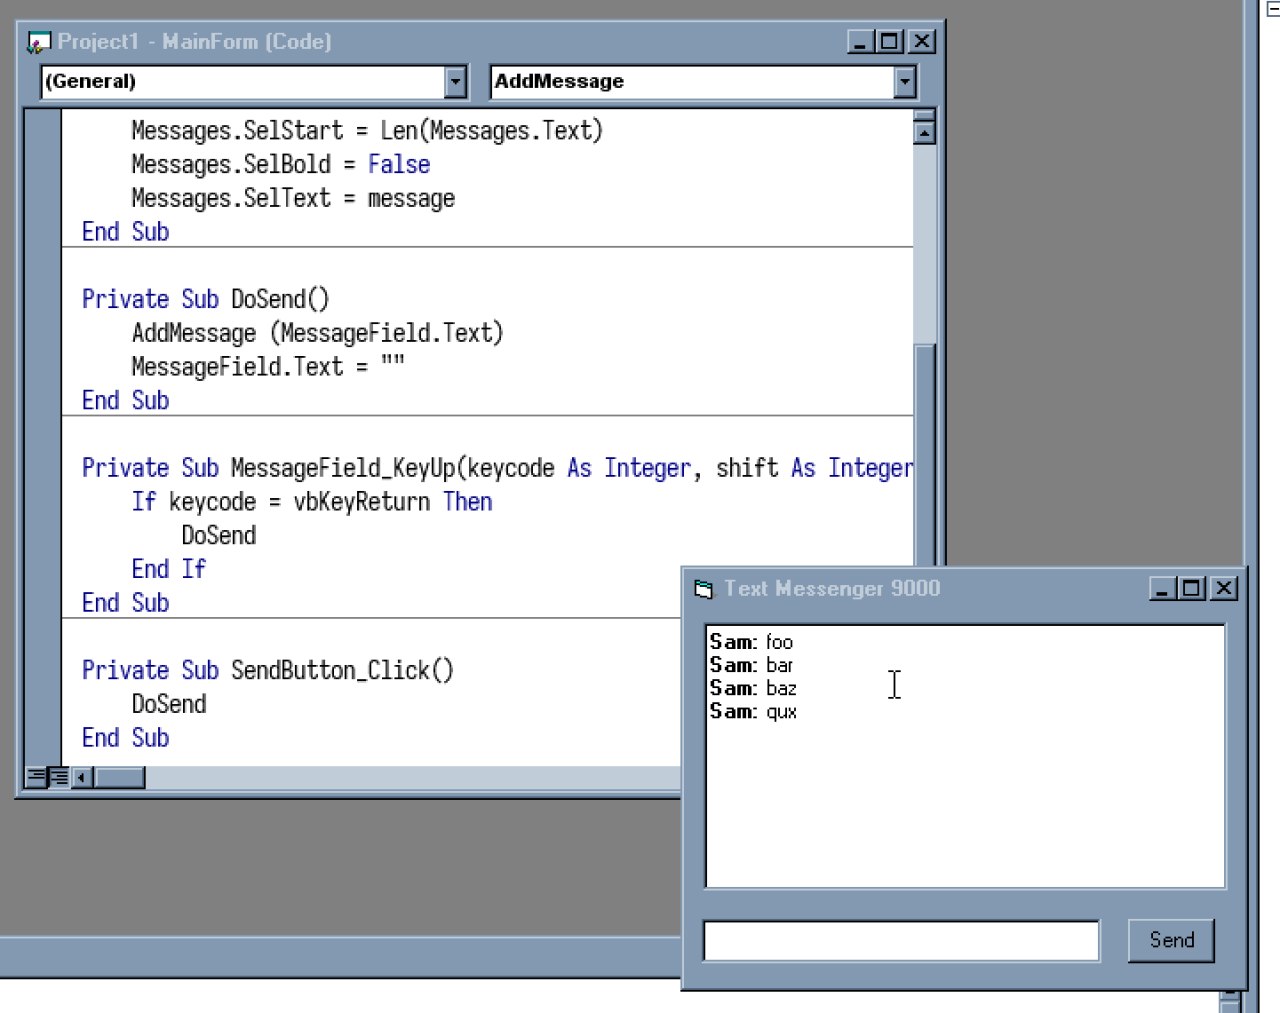The image size is (1280, 1013).
Task: Minimize the Text Messenger 9000 window
Action: 1162,589
